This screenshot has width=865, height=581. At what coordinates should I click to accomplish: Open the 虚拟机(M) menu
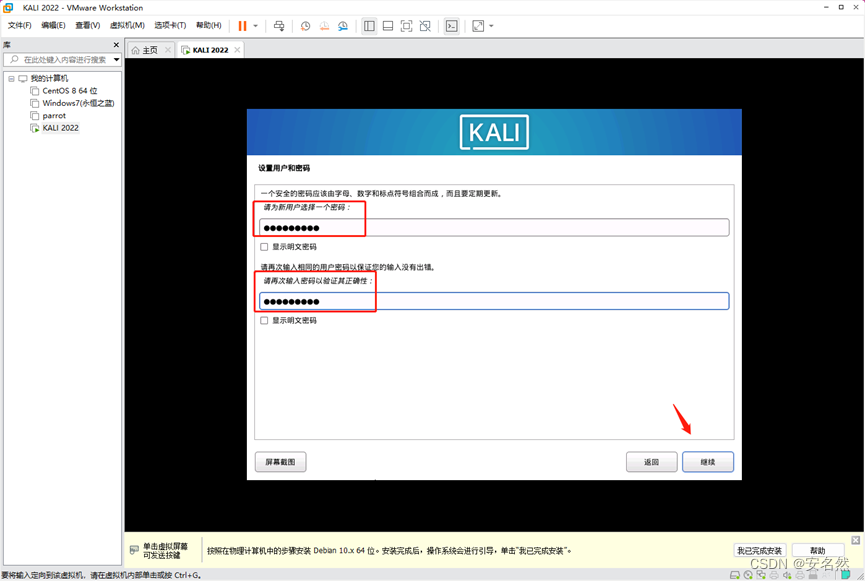click(x=127, y=25)
